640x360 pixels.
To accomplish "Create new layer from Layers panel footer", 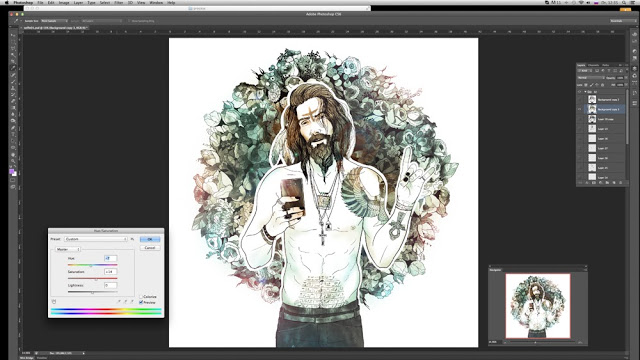I will point(614,183).
